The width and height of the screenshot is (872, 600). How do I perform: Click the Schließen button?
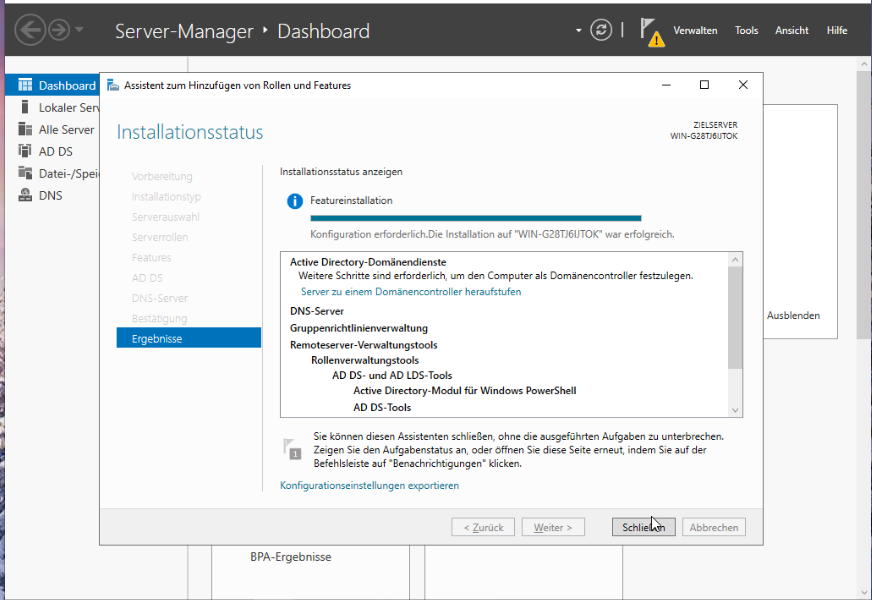[643, 527]
